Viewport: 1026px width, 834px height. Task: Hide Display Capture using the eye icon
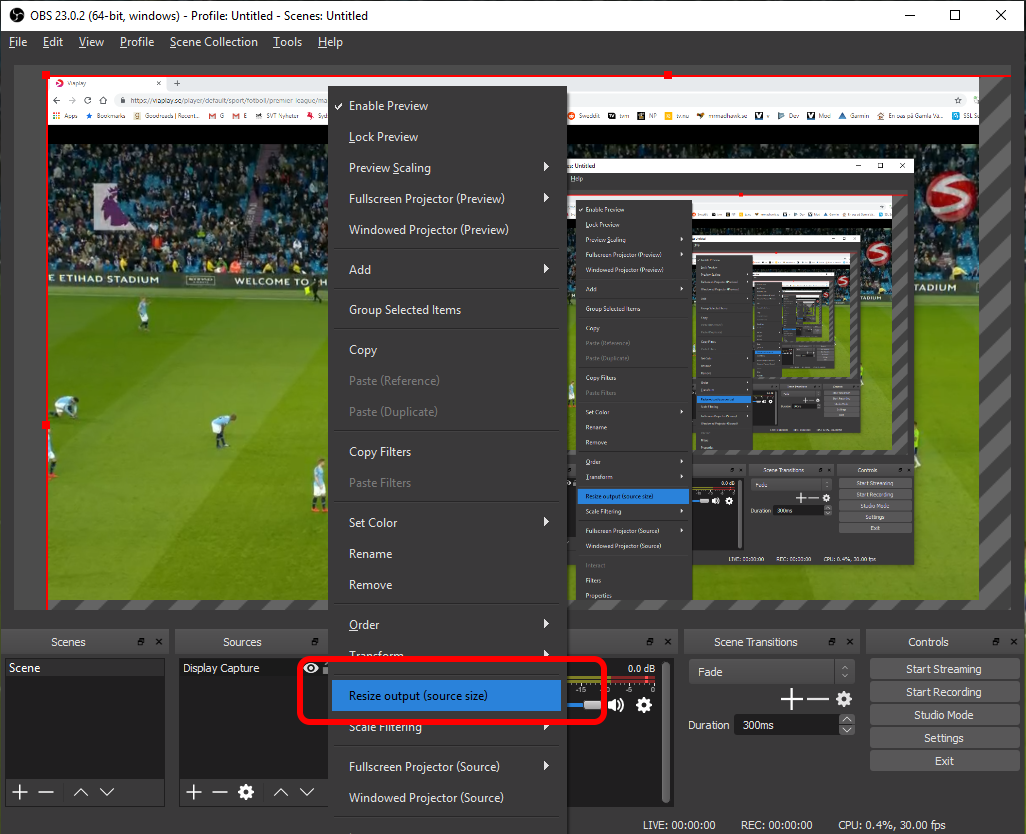311,668
